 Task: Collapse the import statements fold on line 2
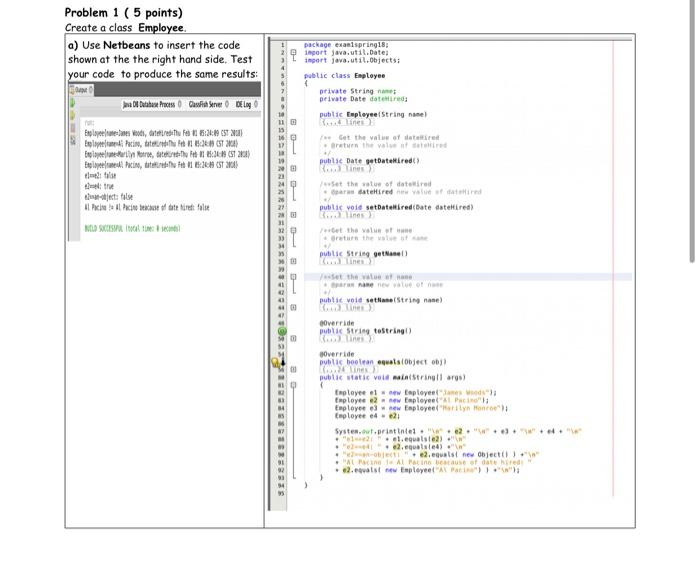293,52
